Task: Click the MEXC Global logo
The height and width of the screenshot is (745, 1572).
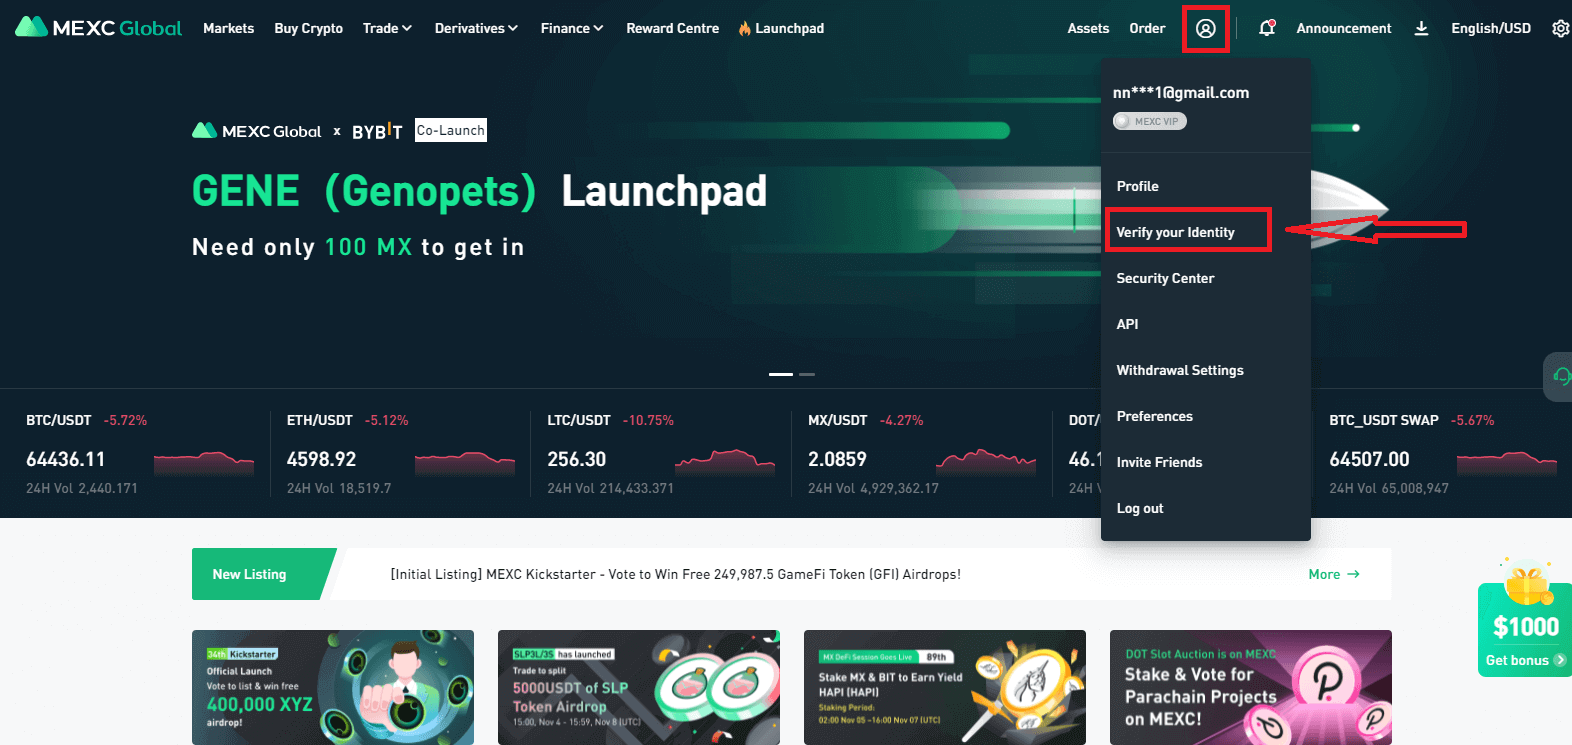Action: pyautogui.click(x=99, y=28)
